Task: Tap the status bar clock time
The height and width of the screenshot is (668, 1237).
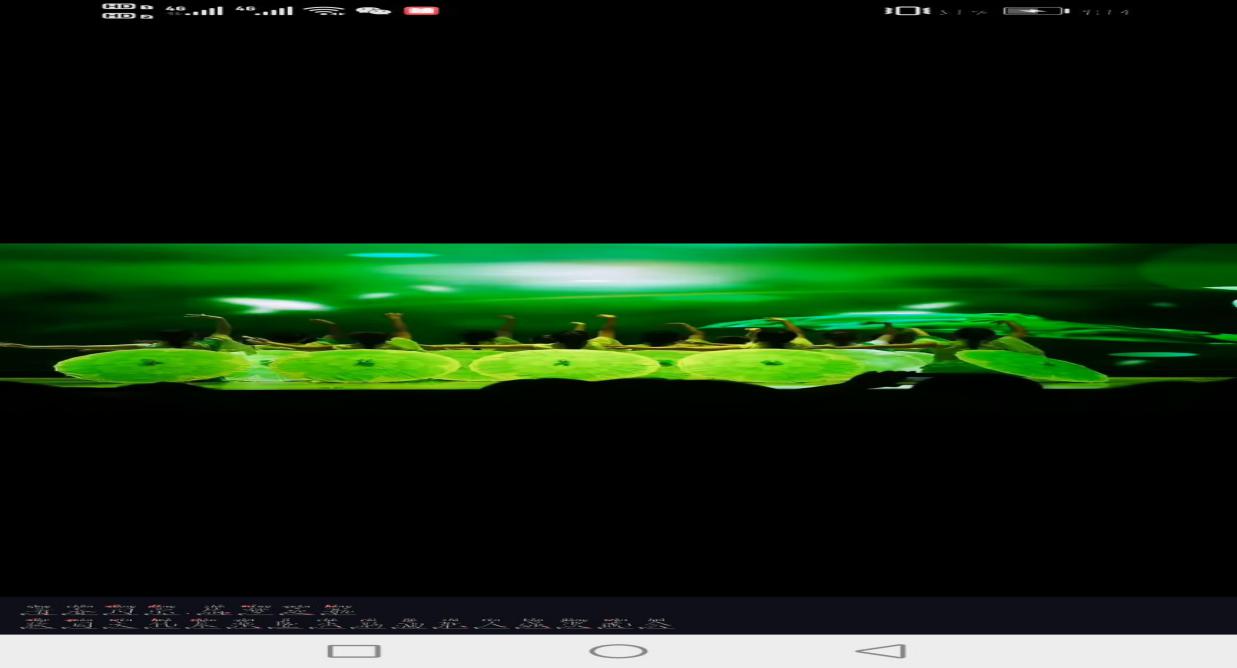Action: pos(1105,12)
